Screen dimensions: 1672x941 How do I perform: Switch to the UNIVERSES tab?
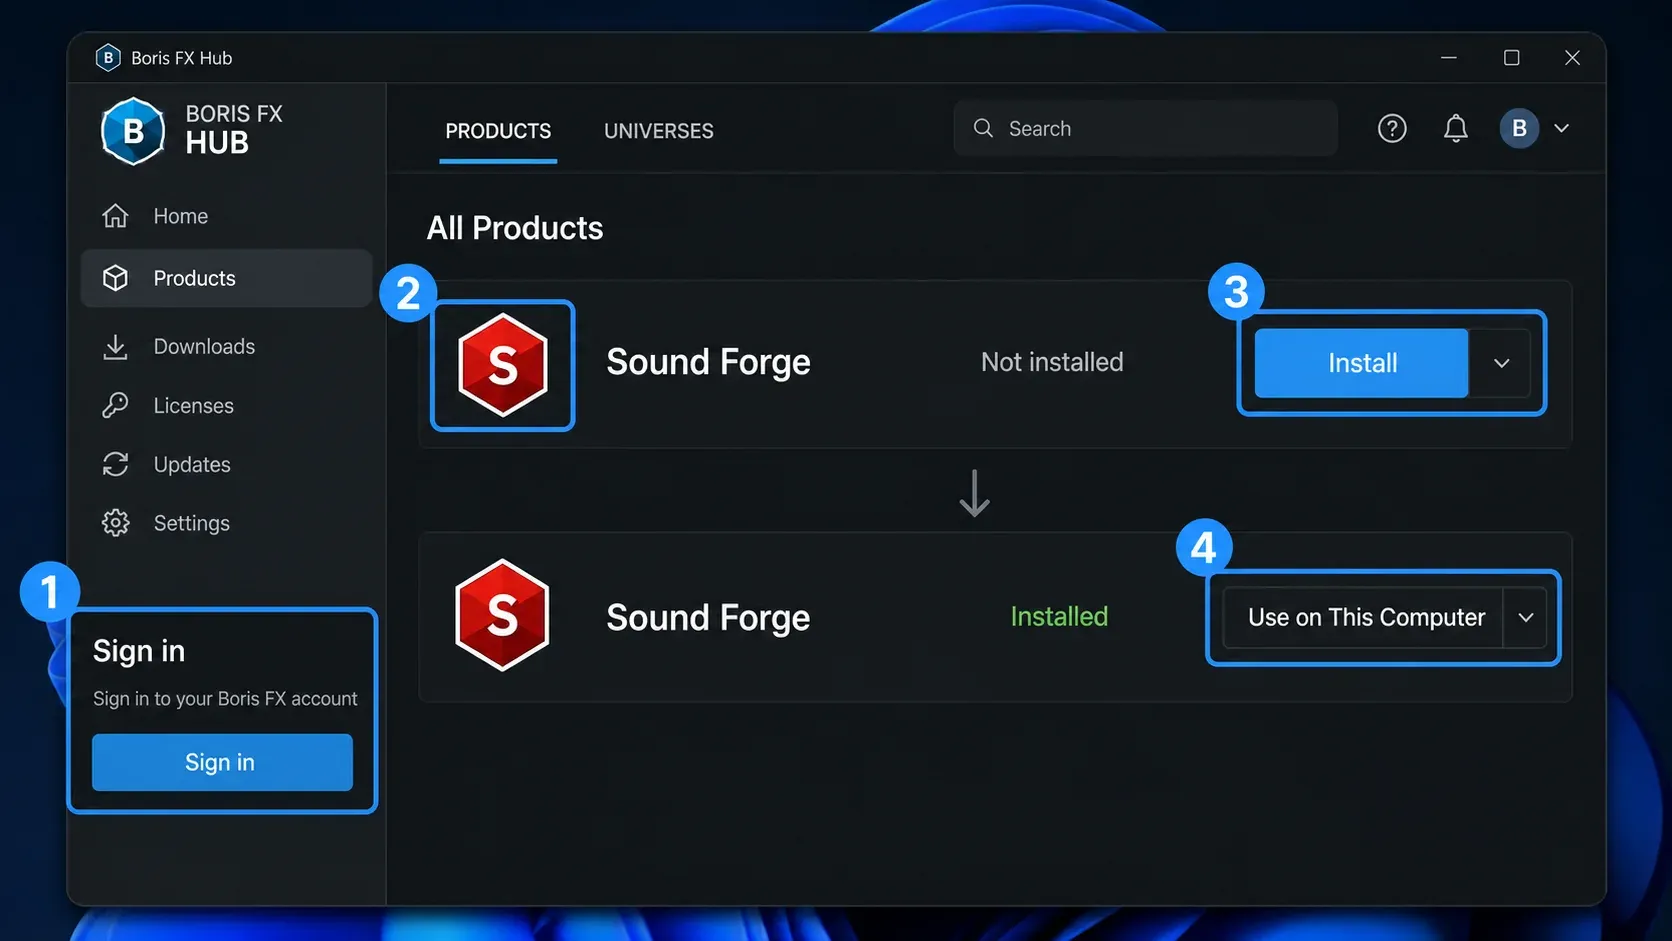[659, 131]
